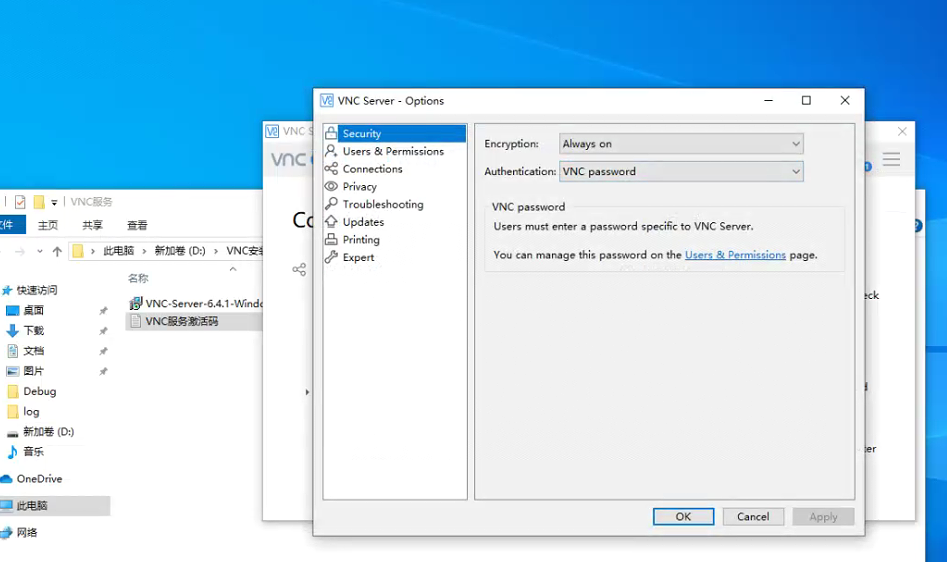Click the Explorer up-arrow navigation button
Image resolution: width=947 pixels, height=562 pixels.
tap(57, 251)
